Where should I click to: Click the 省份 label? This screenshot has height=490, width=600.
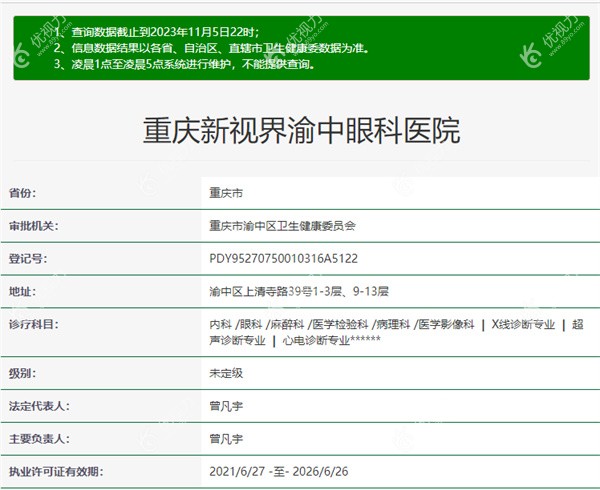[x=23, y=193]
